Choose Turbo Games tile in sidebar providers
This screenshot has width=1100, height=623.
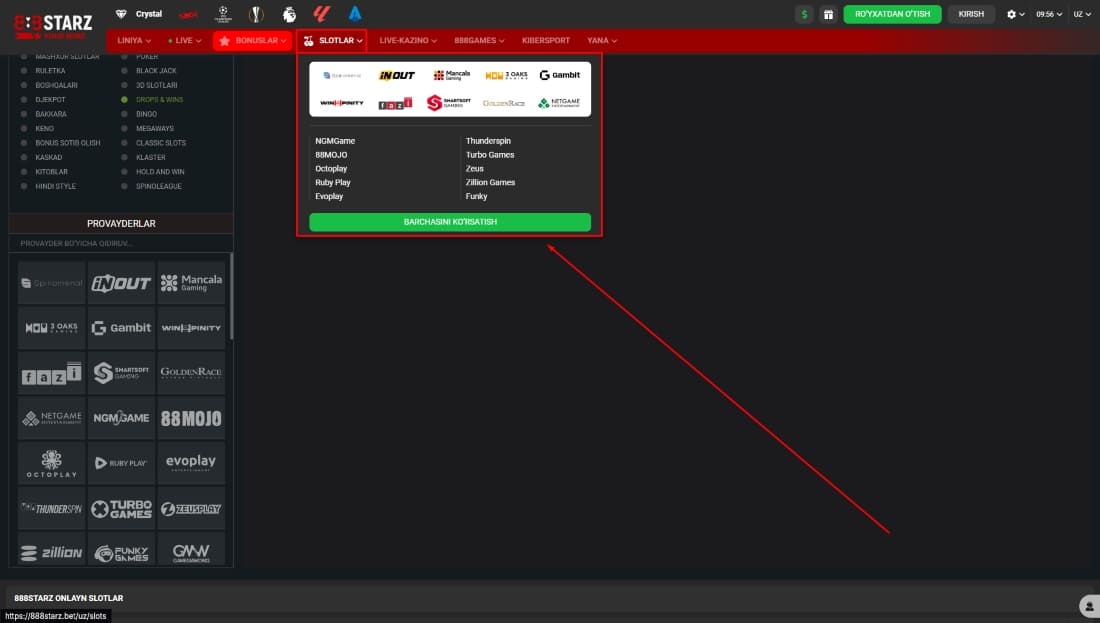(121, 509)
